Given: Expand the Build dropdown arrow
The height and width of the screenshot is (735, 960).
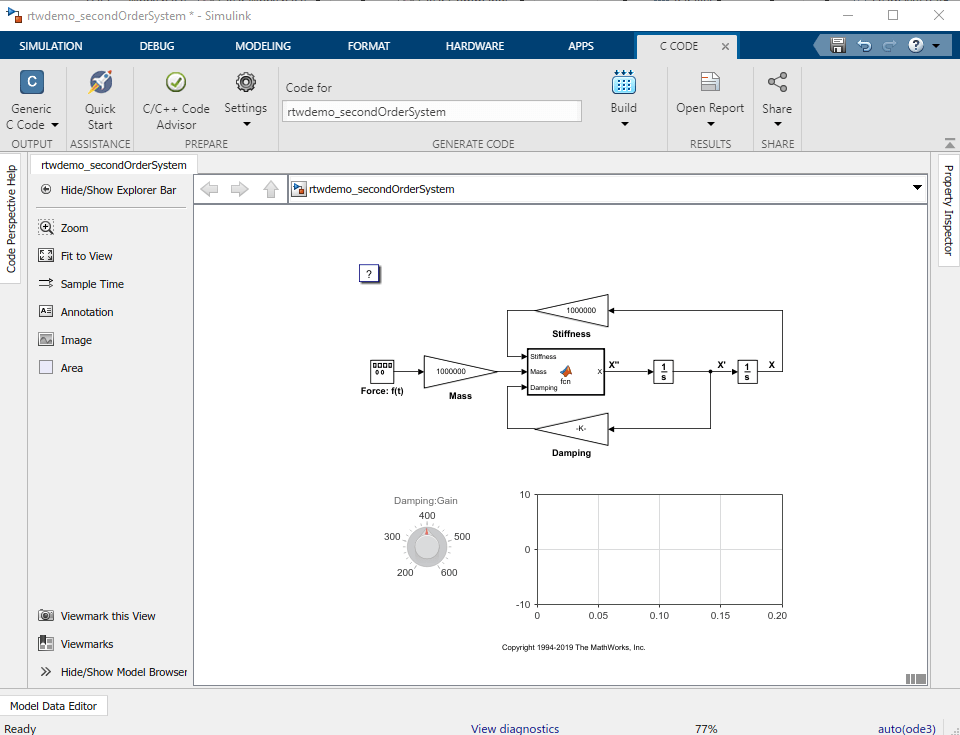Looking at the screenshot, I should [x=624, y=124].
